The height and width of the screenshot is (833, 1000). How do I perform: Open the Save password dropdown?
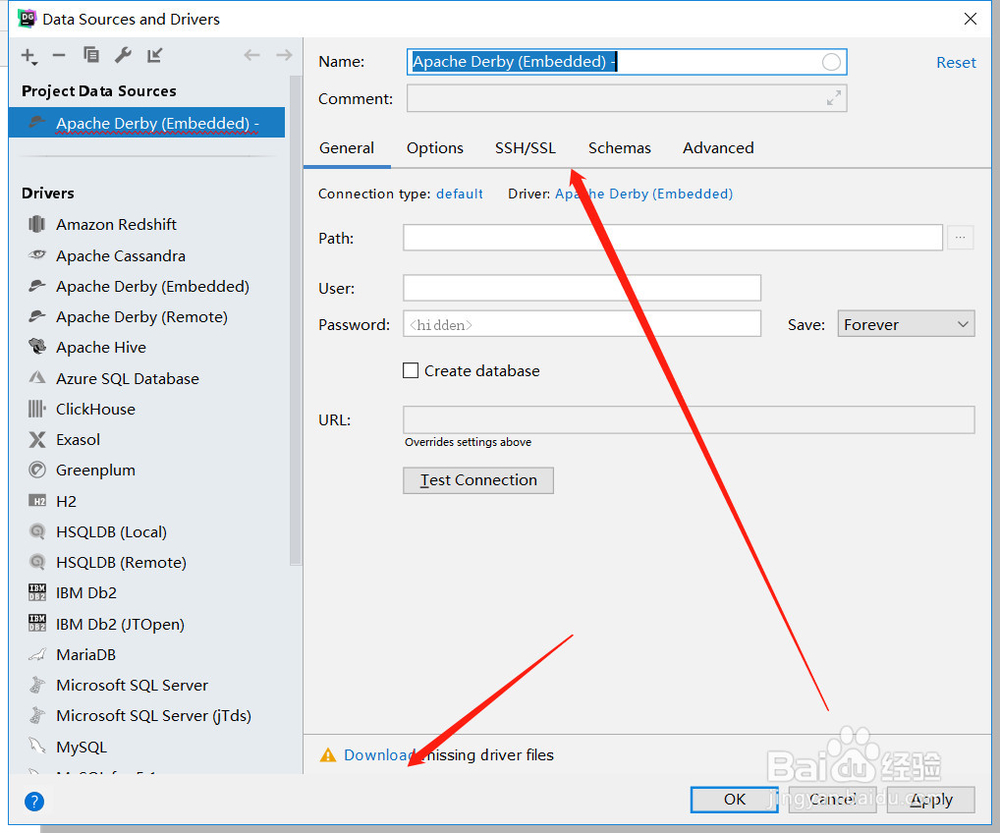point(906,324)
